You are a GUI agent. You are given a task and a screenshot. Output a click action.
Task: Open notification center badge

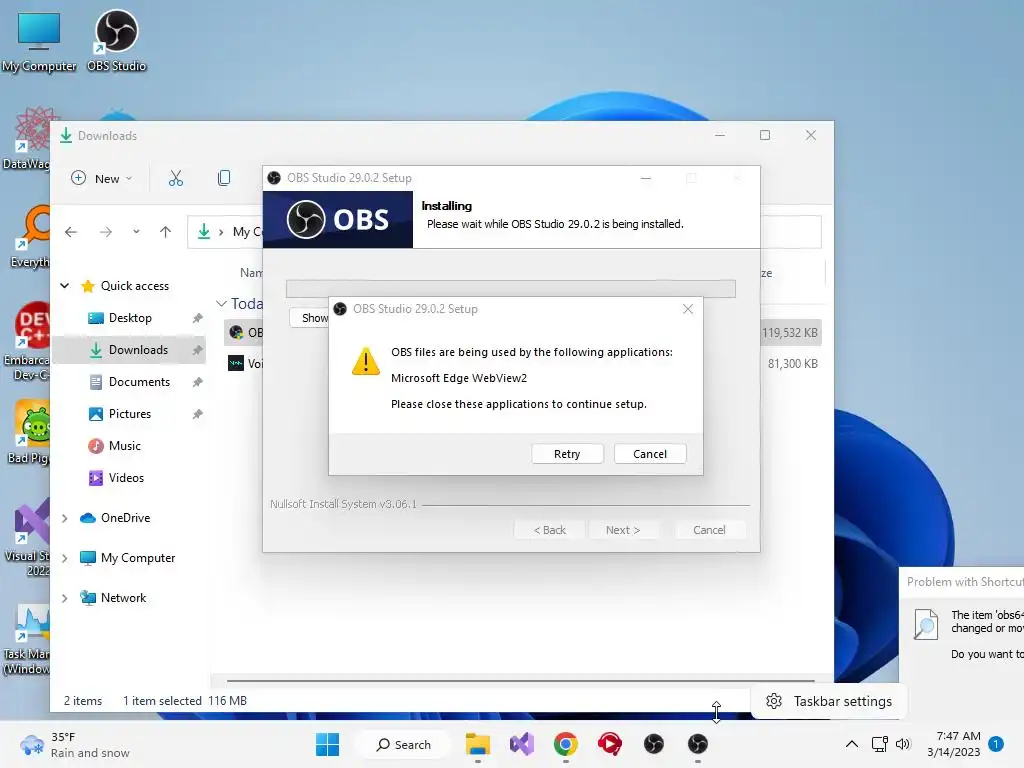(996, 744)
